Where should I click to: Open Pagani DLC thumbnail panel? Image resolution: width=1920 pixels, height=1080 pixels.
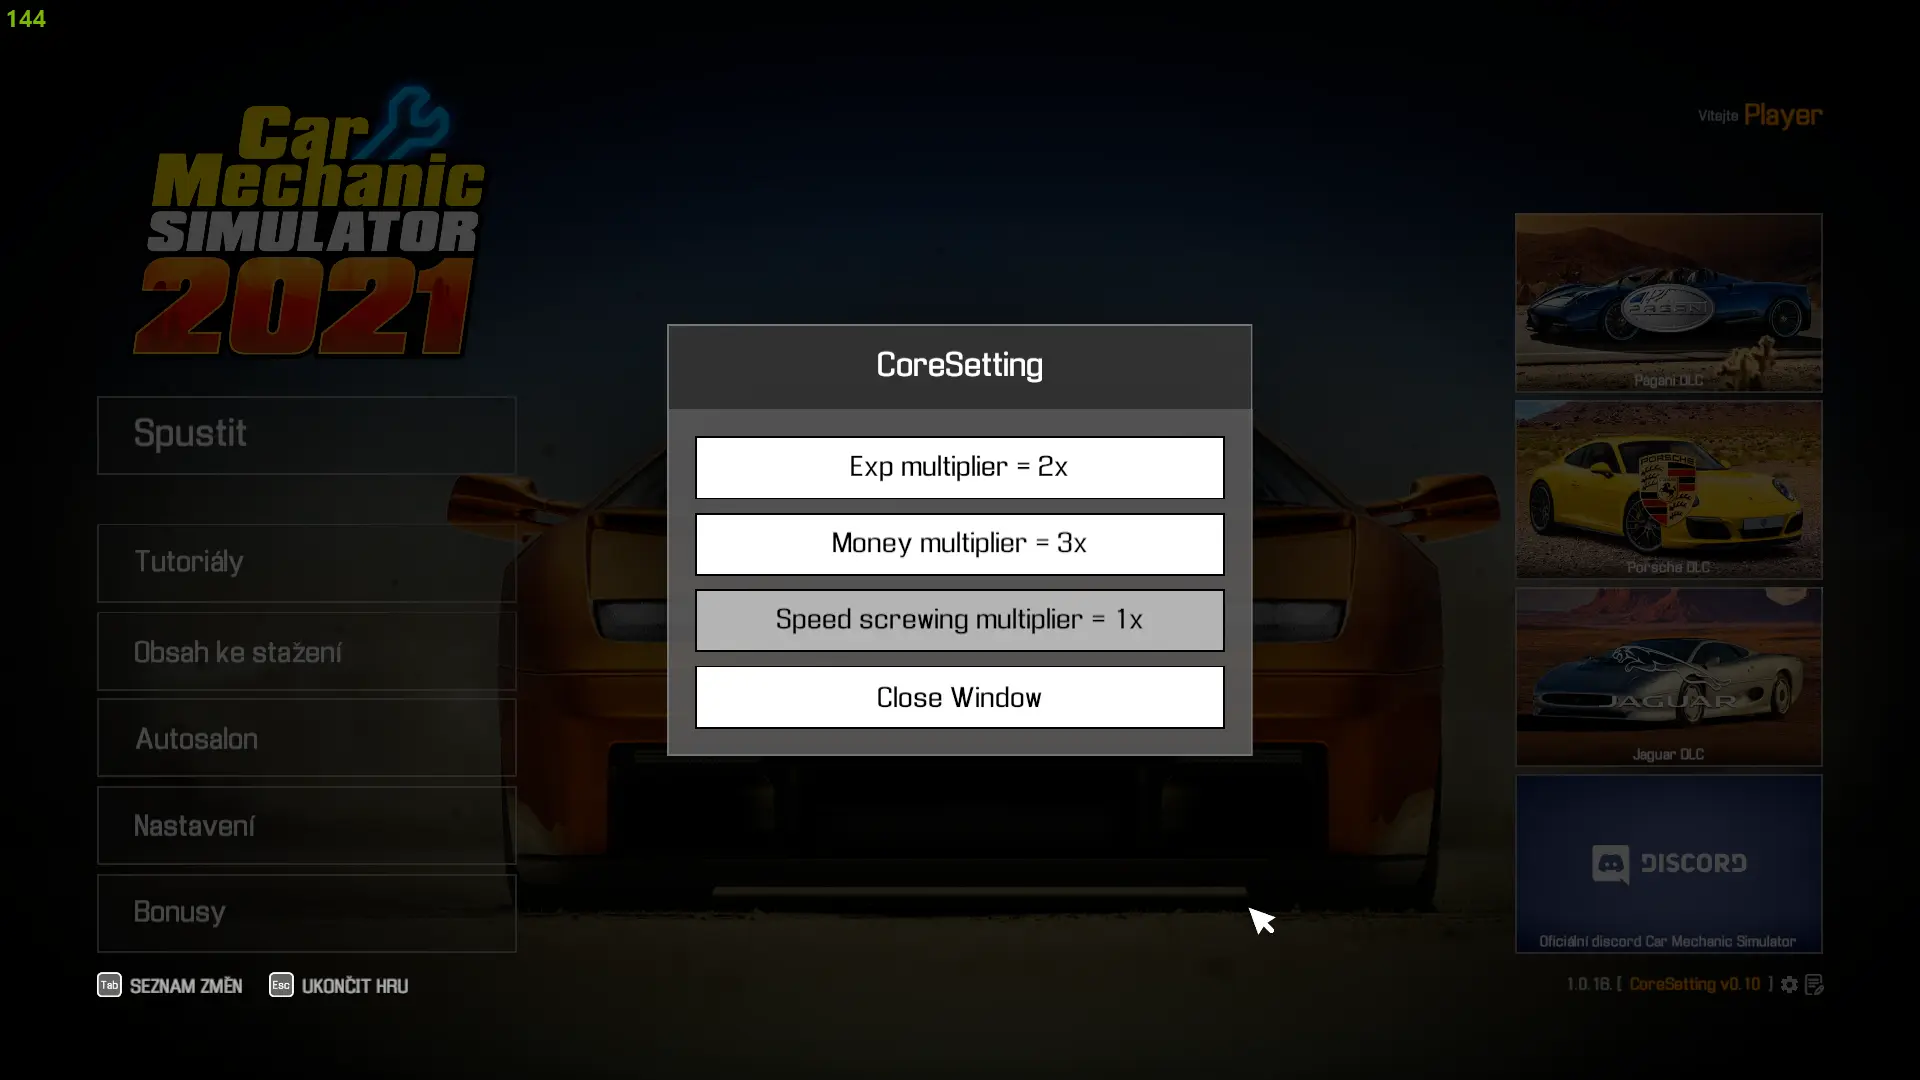[1668, 303]
